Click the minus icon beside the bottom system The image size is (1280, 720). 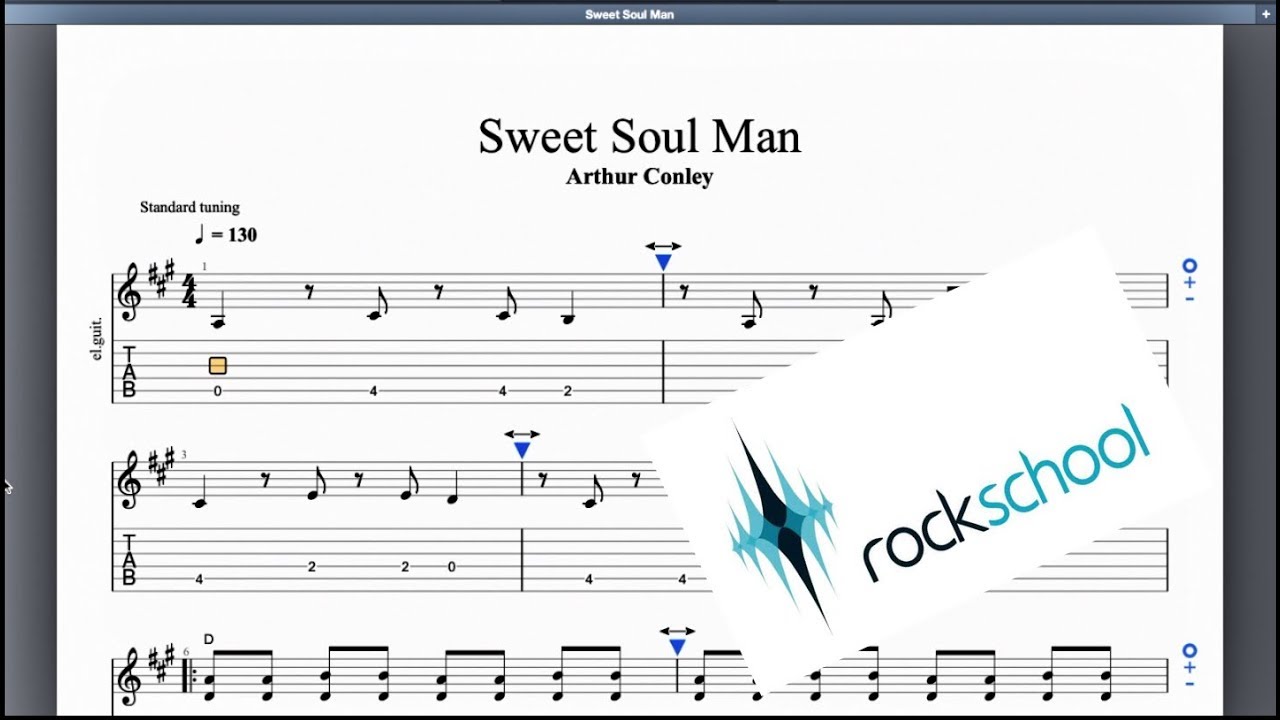1189,683
